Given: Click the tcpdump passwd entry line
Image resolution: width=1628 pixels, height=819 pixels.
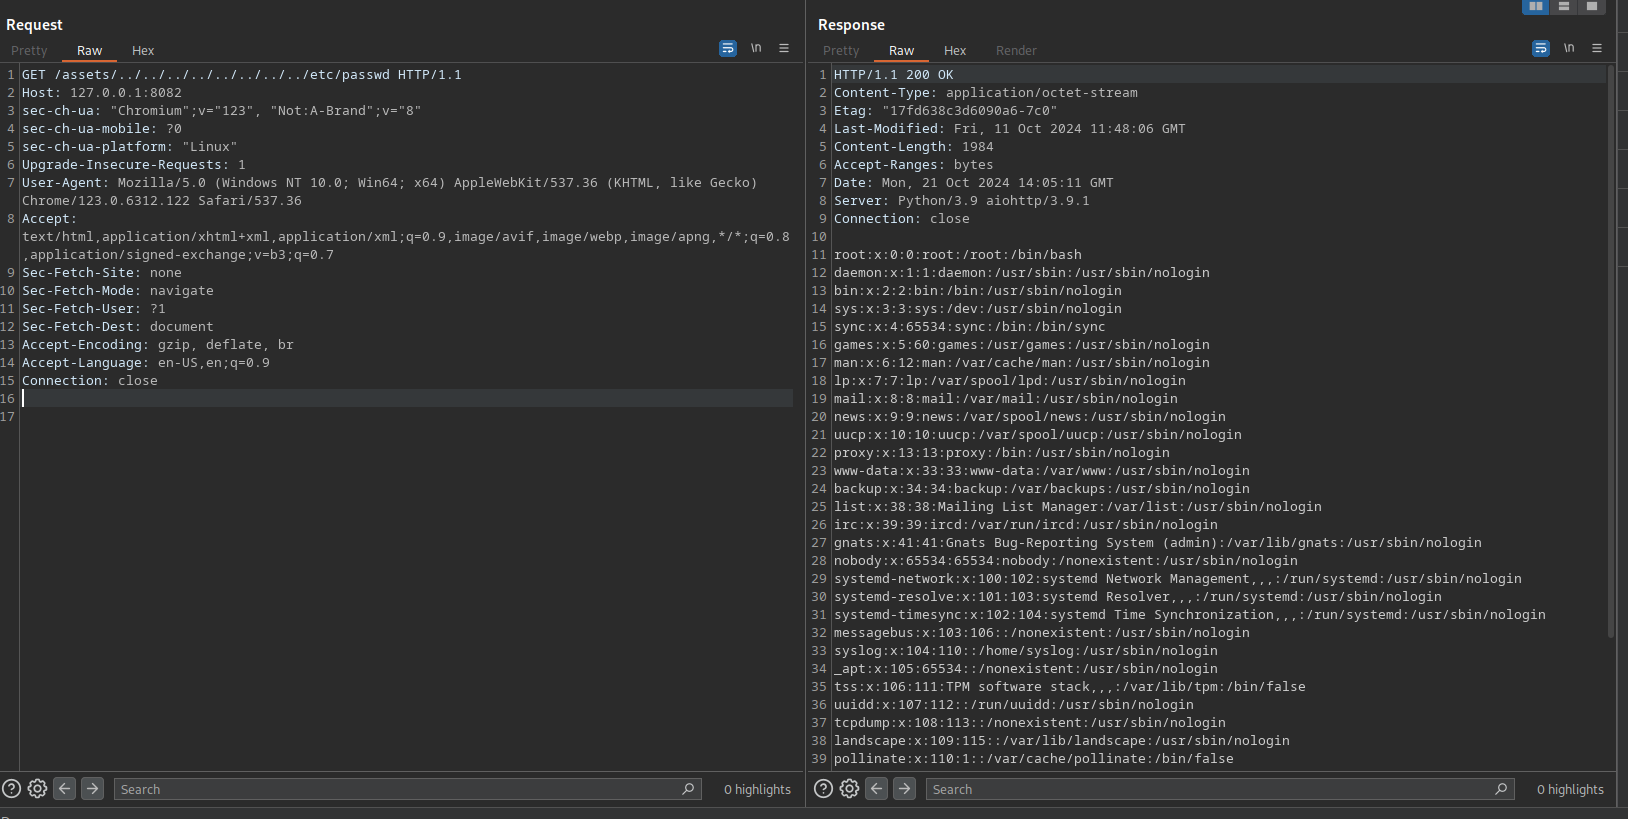Looking at the screenshot, I should (1030, 723).
